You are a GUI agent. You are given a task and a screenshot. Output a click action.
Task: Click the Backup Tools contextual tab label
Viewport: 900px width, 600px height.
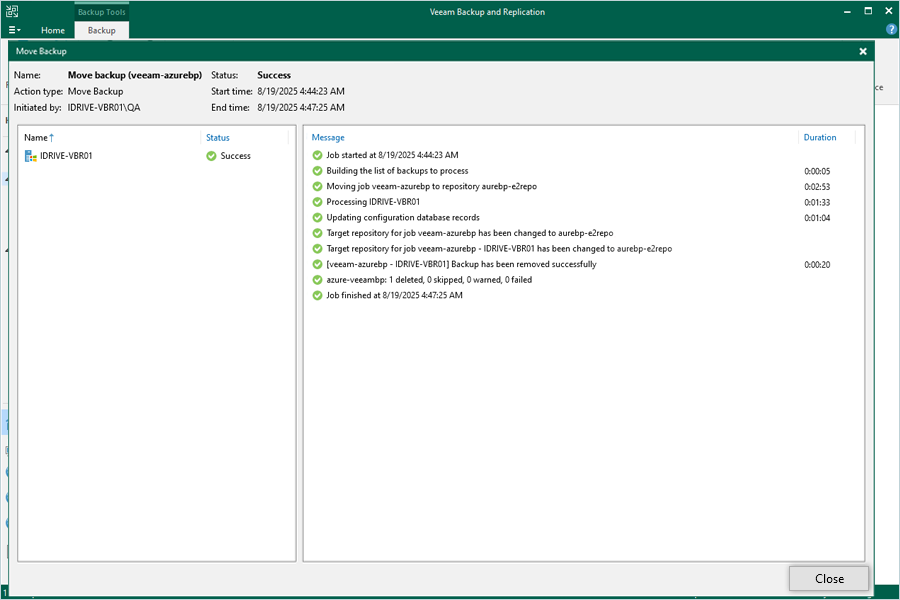pos(102,11)
